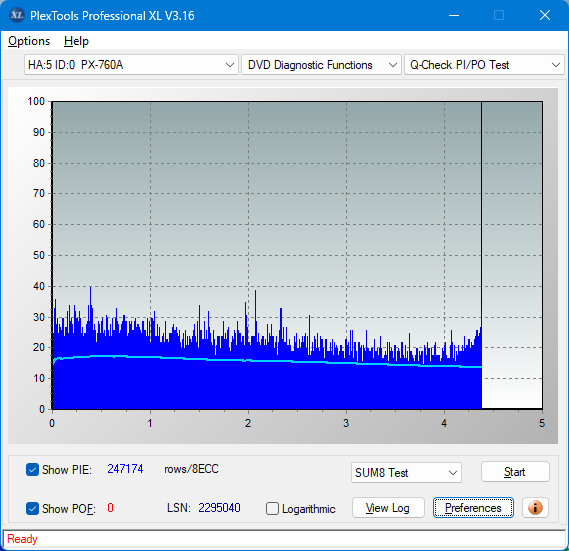
Task: Enable the Logarithmic checkbox
Action: [x=272, y=509]
